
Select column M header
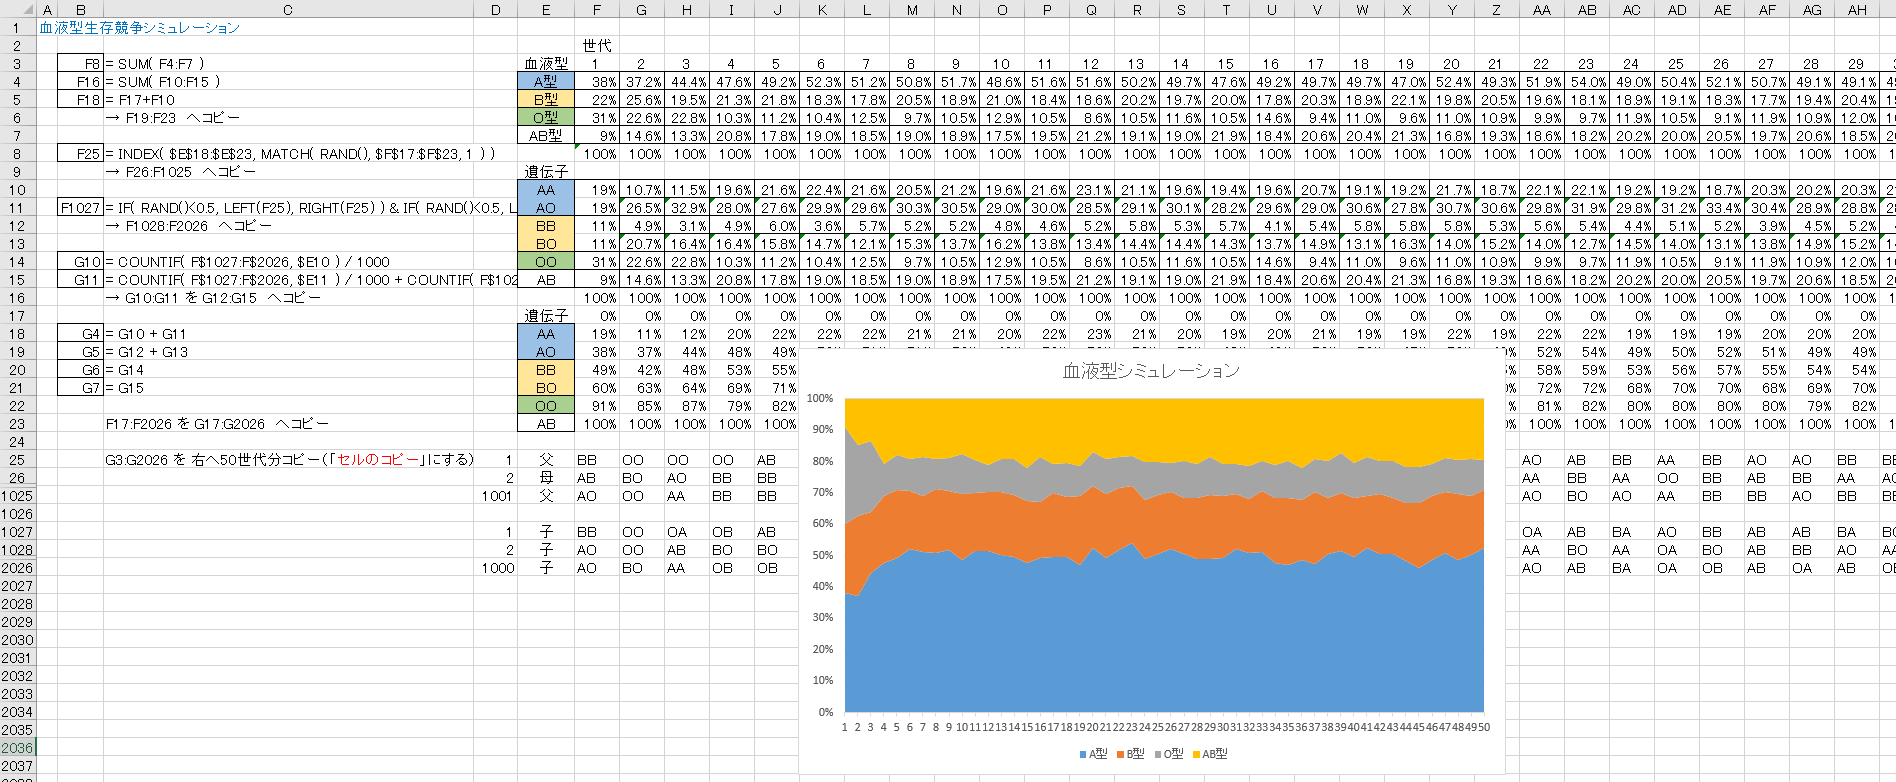[912, 10]
